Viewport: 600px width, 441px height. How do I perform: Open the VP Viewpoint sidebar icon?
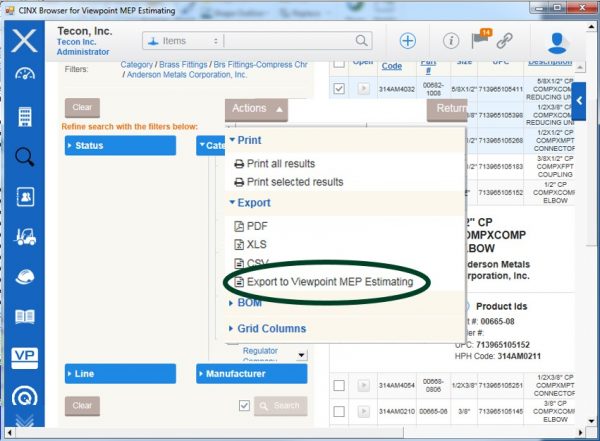coord(25,358)
